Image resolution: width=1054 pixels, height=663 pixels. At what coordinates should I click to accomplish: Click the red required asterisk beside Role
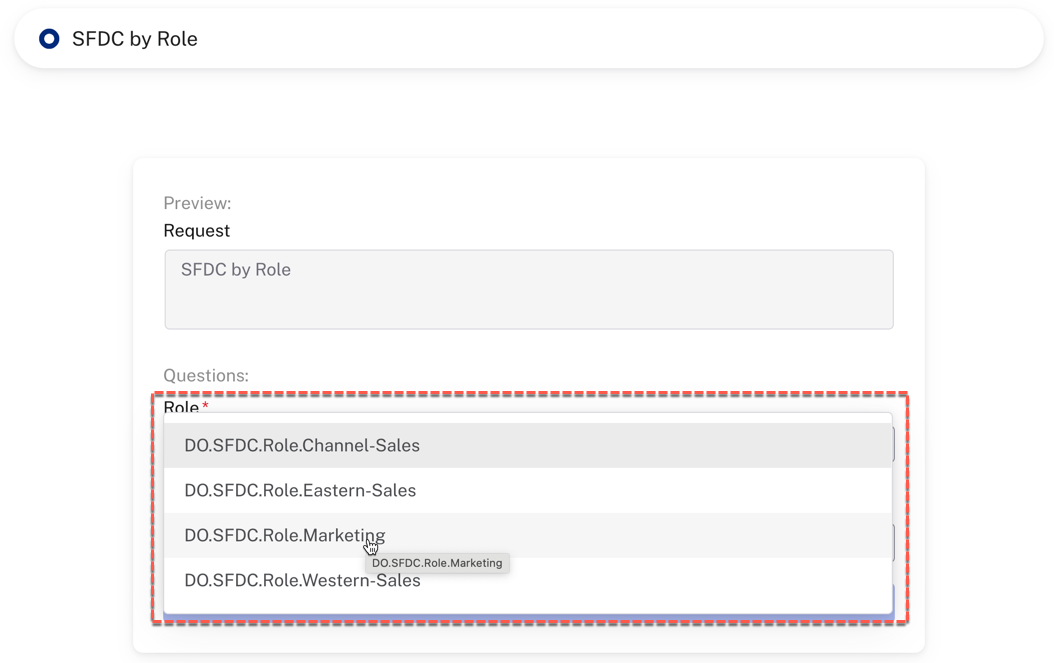click(x=206, y=406)
